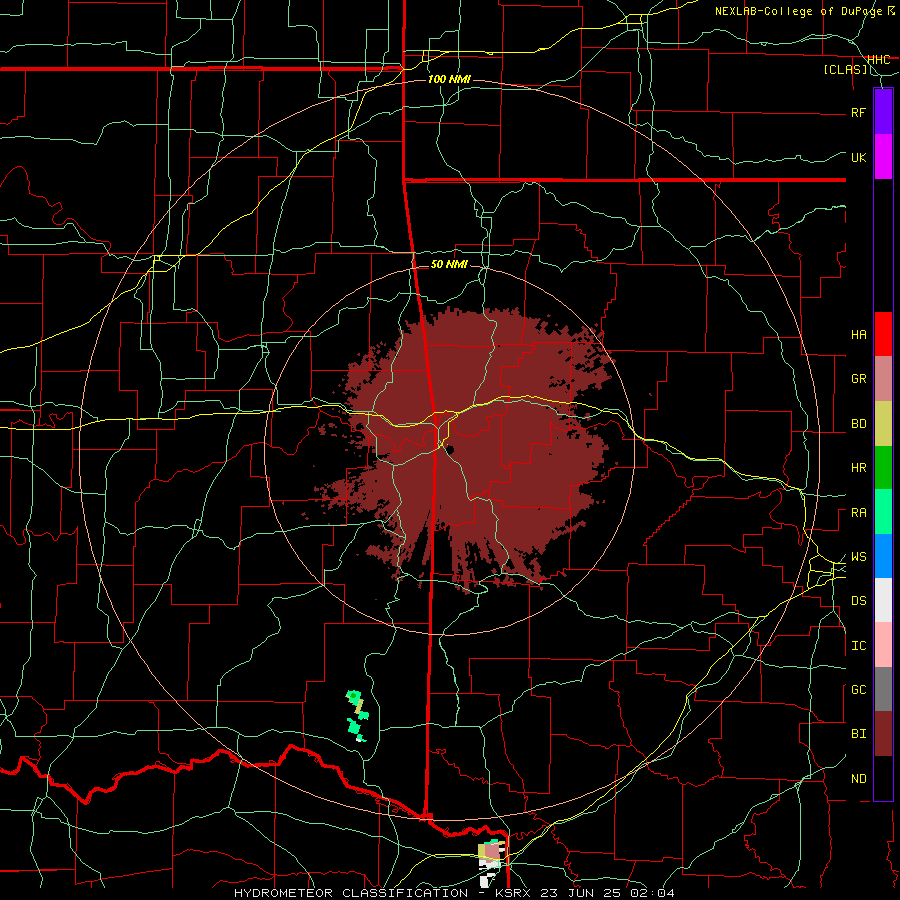
Task: Click the red HA legend color
Action: click(883, 334)
